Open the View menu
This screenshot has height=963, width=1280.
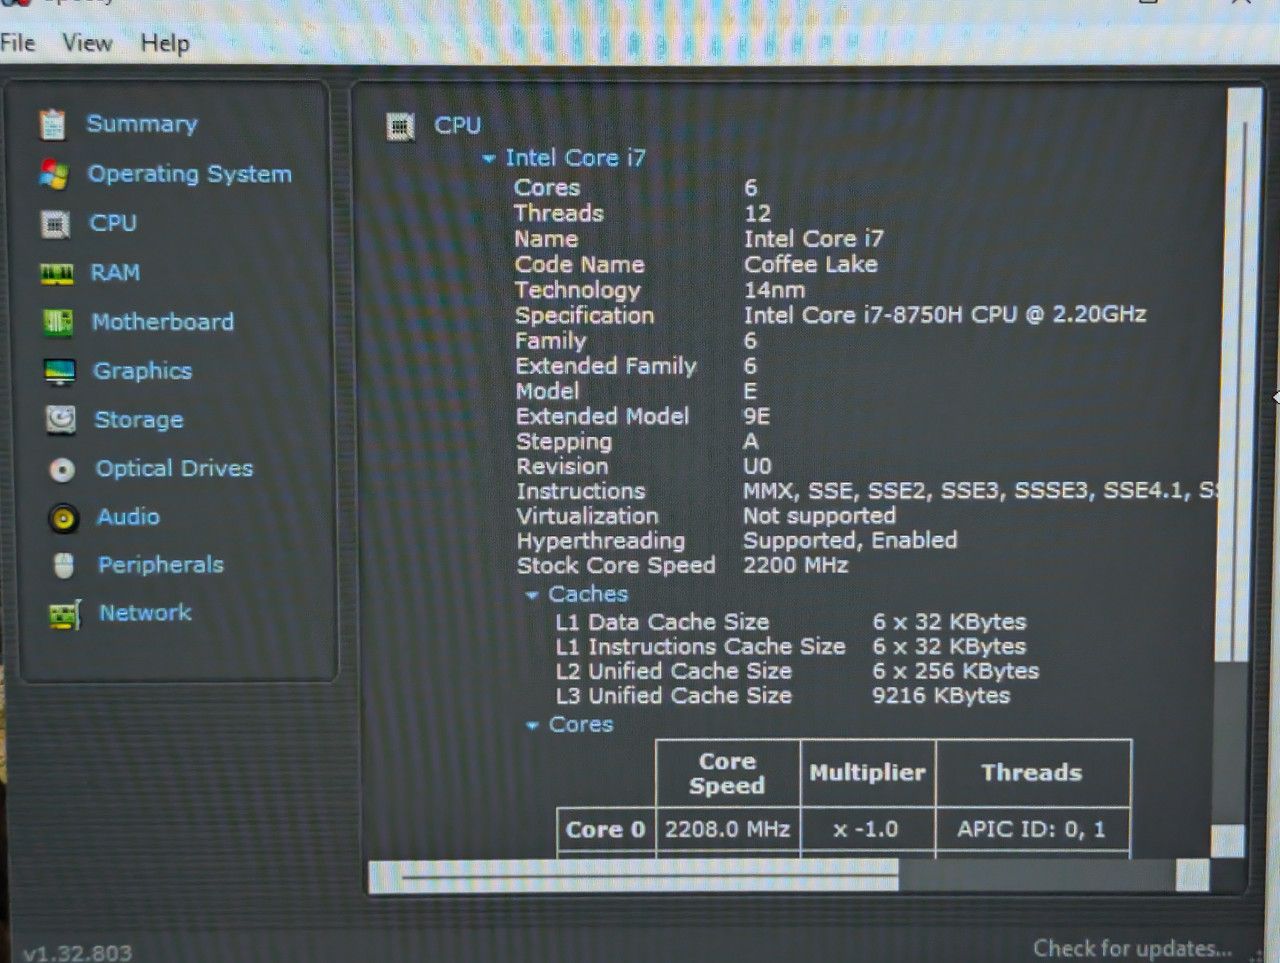tap(87, 43)
